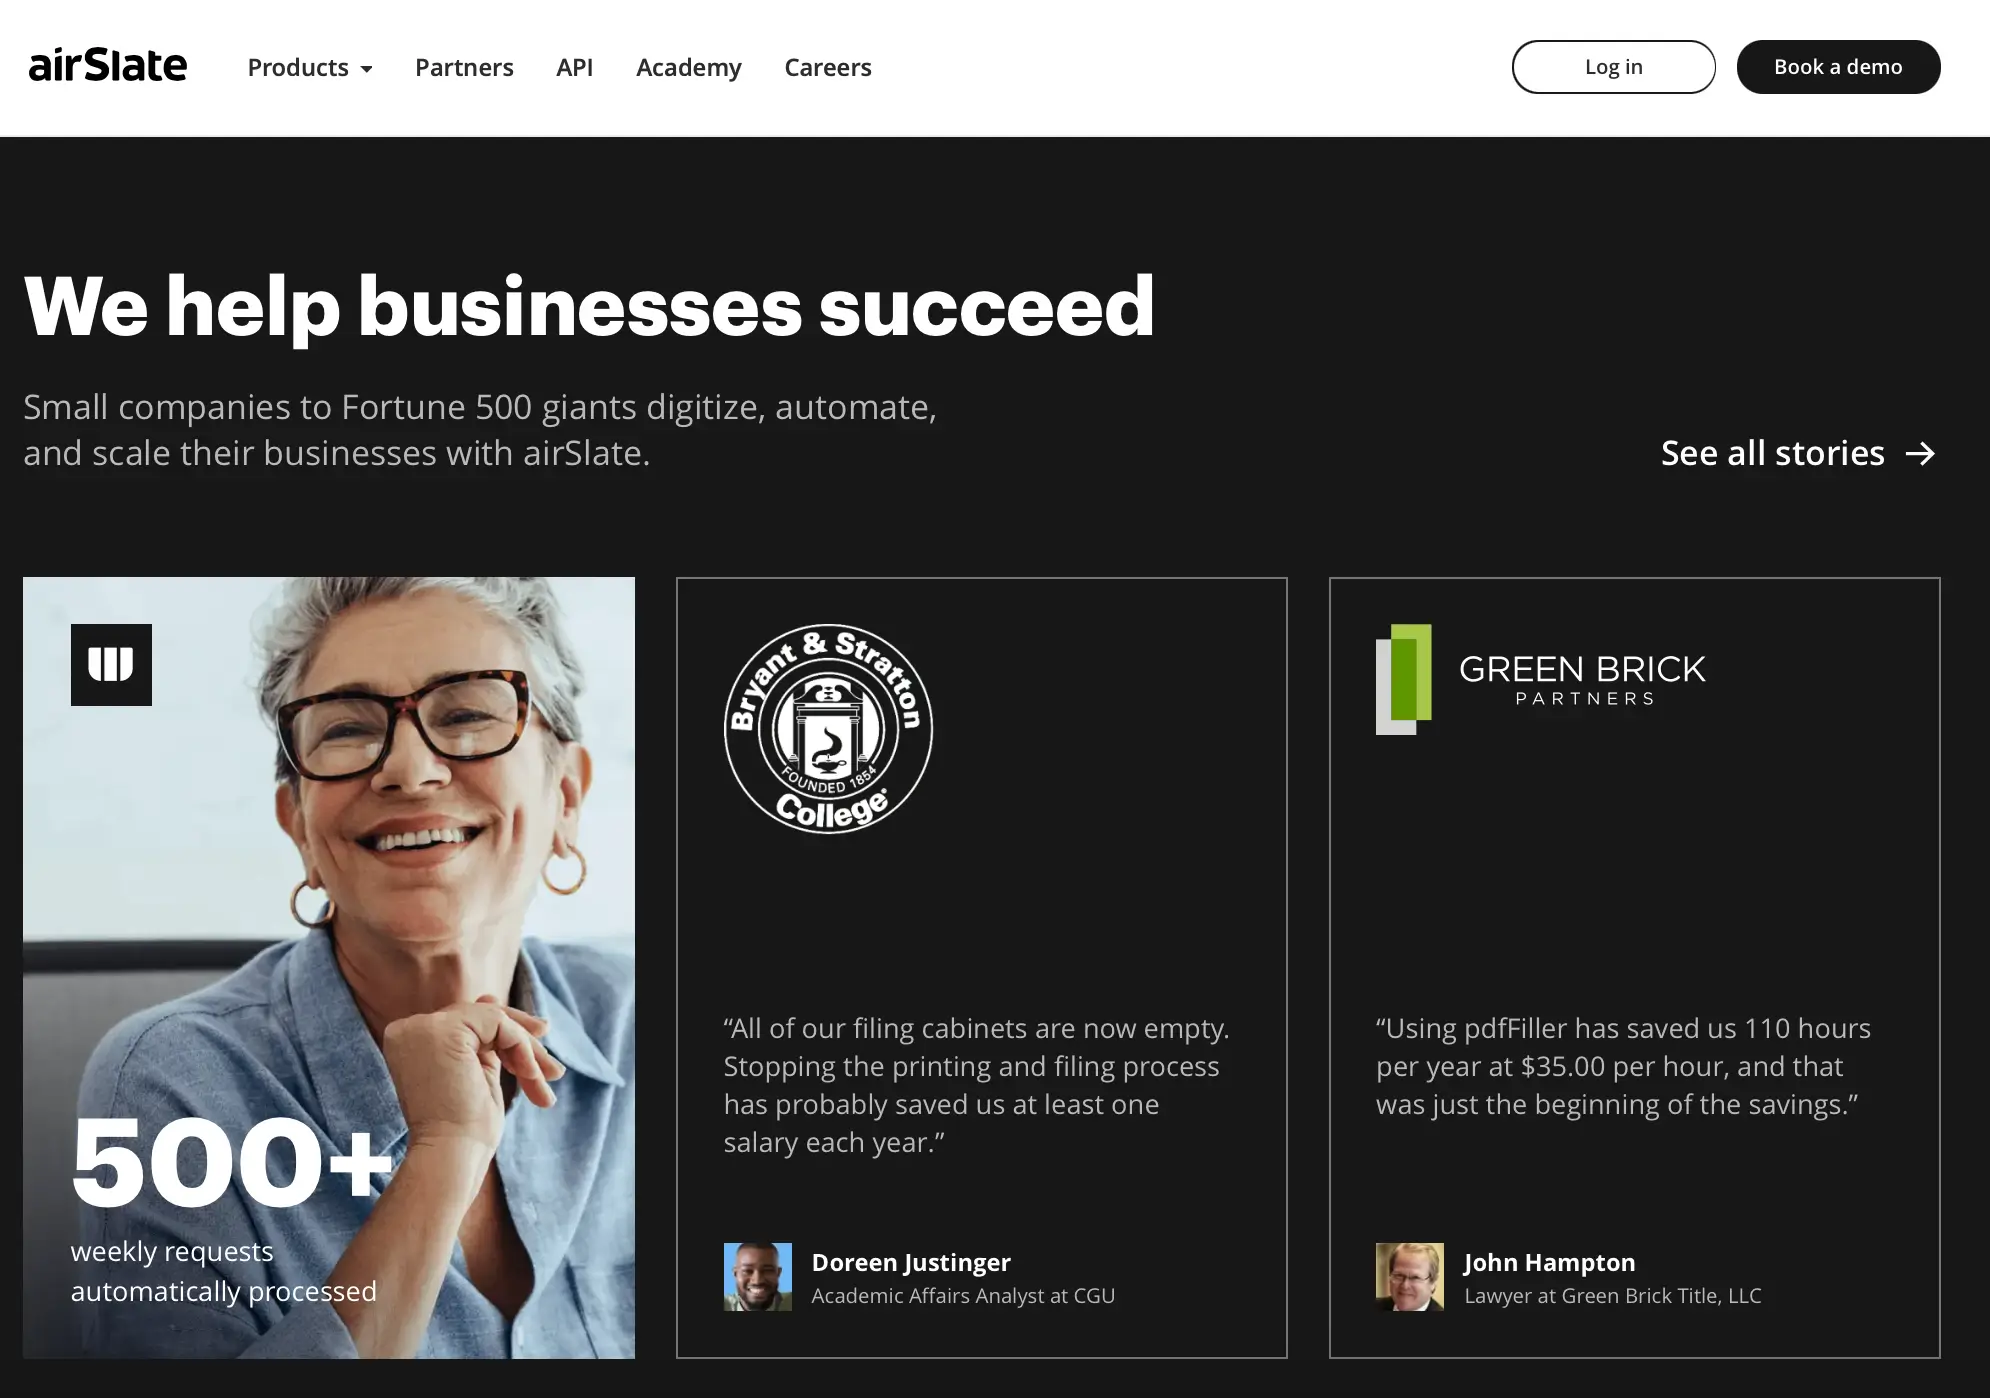Open Doreen Justinger's testimonial card
Screen dimensions: 1990x1398
[x=981, y=967]
